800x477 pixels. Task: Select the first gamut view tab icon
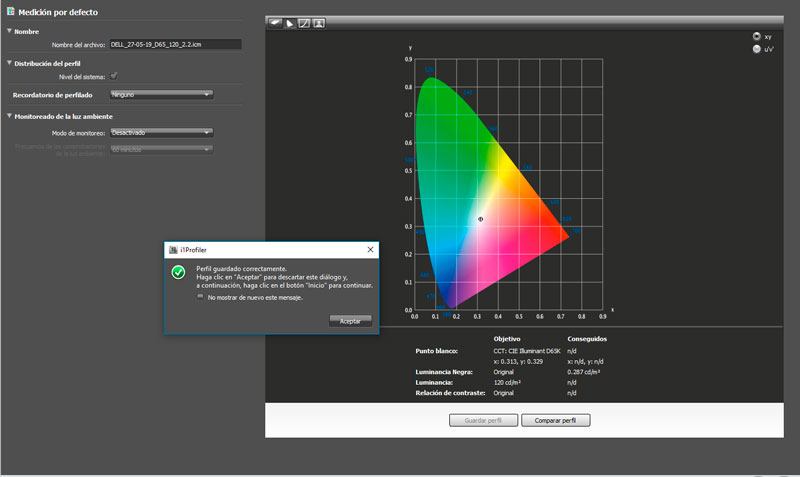click(x=274, y=22)
